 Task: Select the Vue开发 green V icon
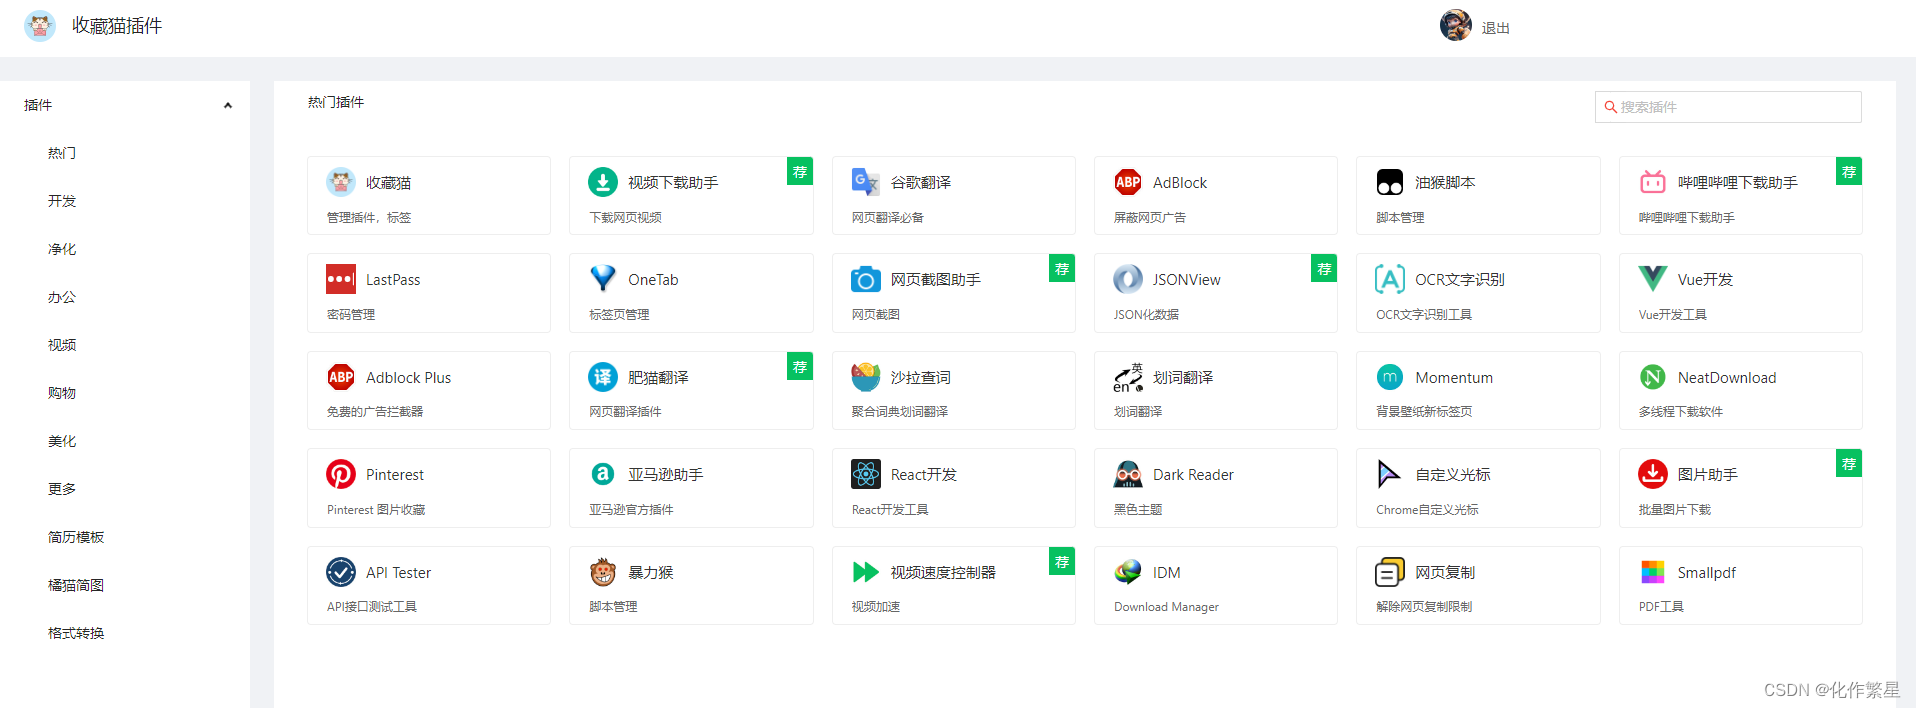tap(1653, 279)
